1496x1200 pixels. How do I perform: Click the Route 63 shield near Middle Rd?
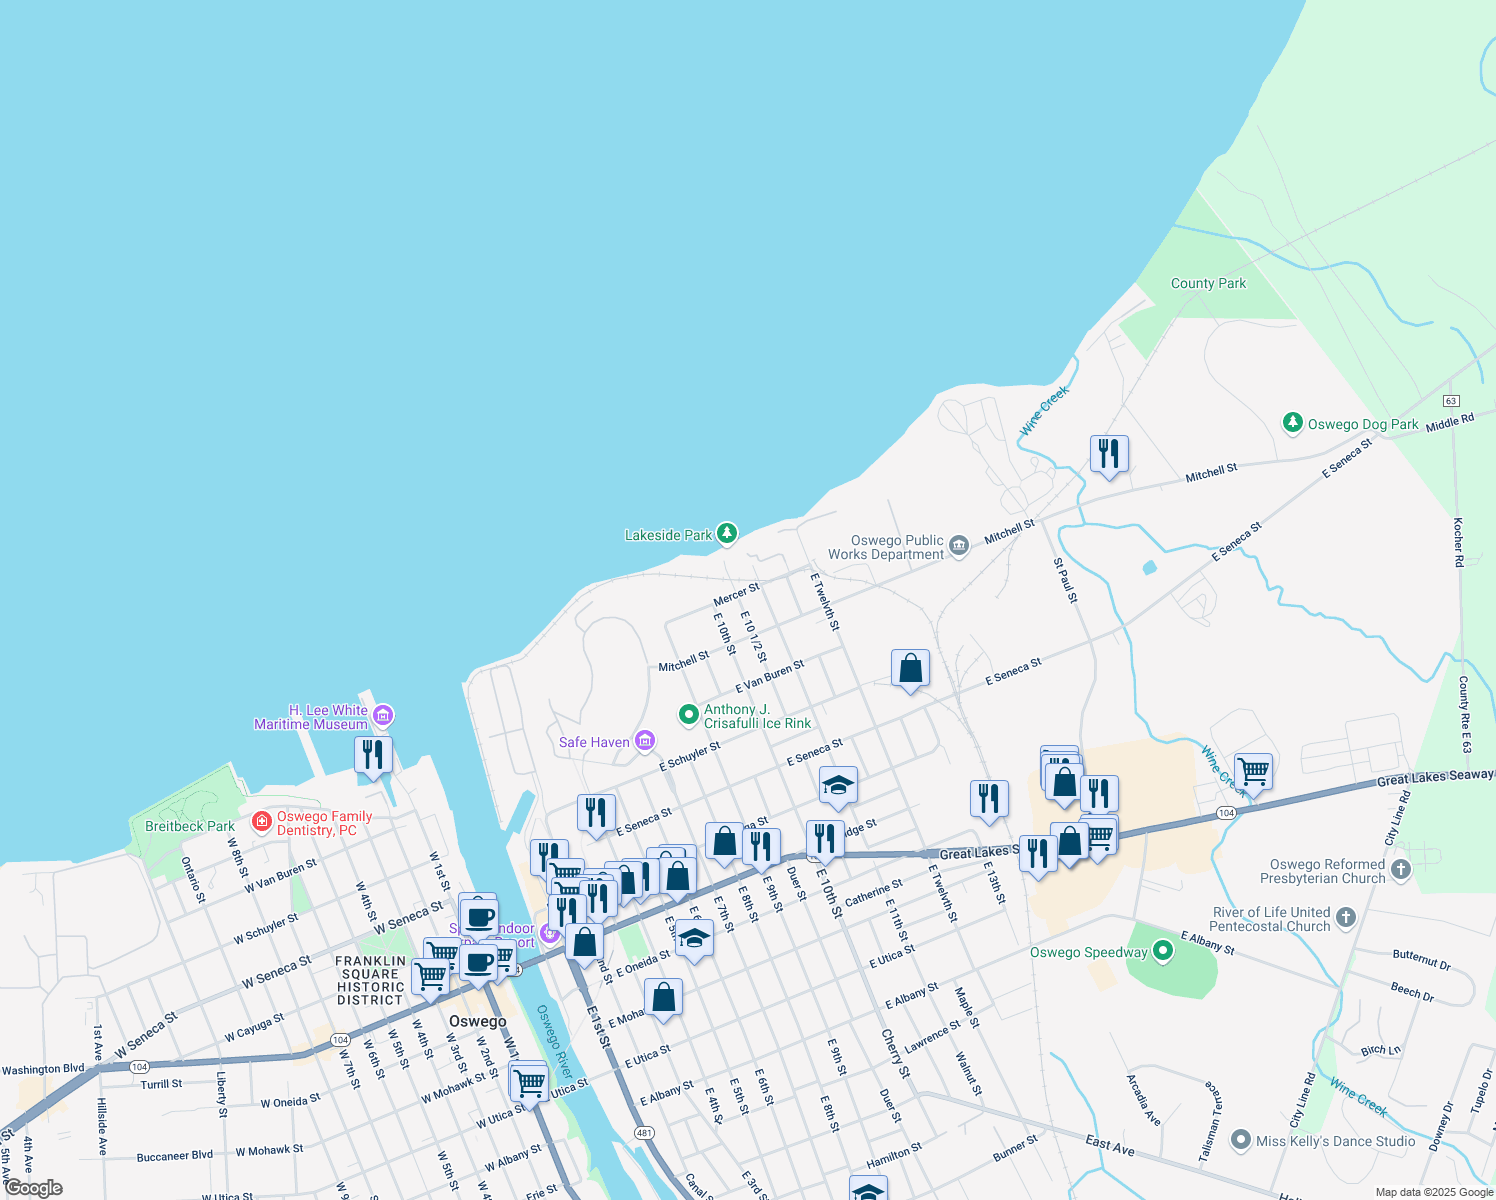(1451, 401)
